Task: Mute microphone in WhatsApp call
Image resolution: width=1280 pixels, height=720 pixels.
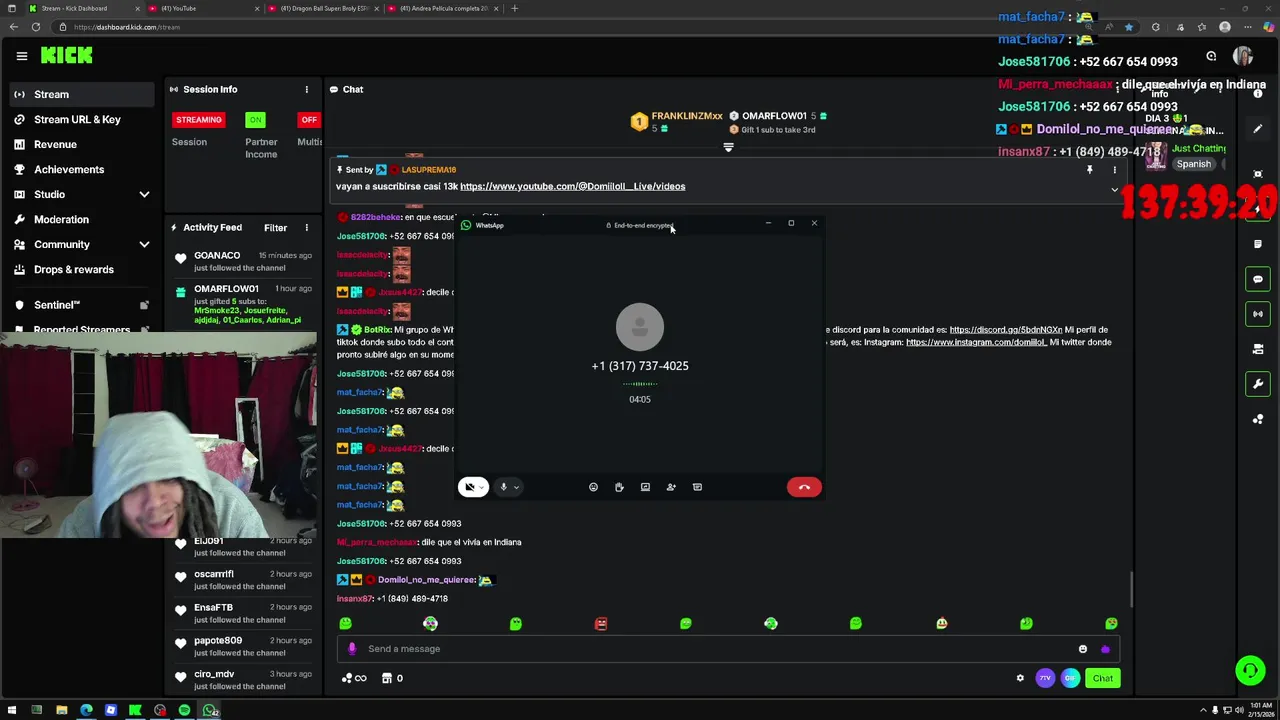Action: [x=504, y=487]
